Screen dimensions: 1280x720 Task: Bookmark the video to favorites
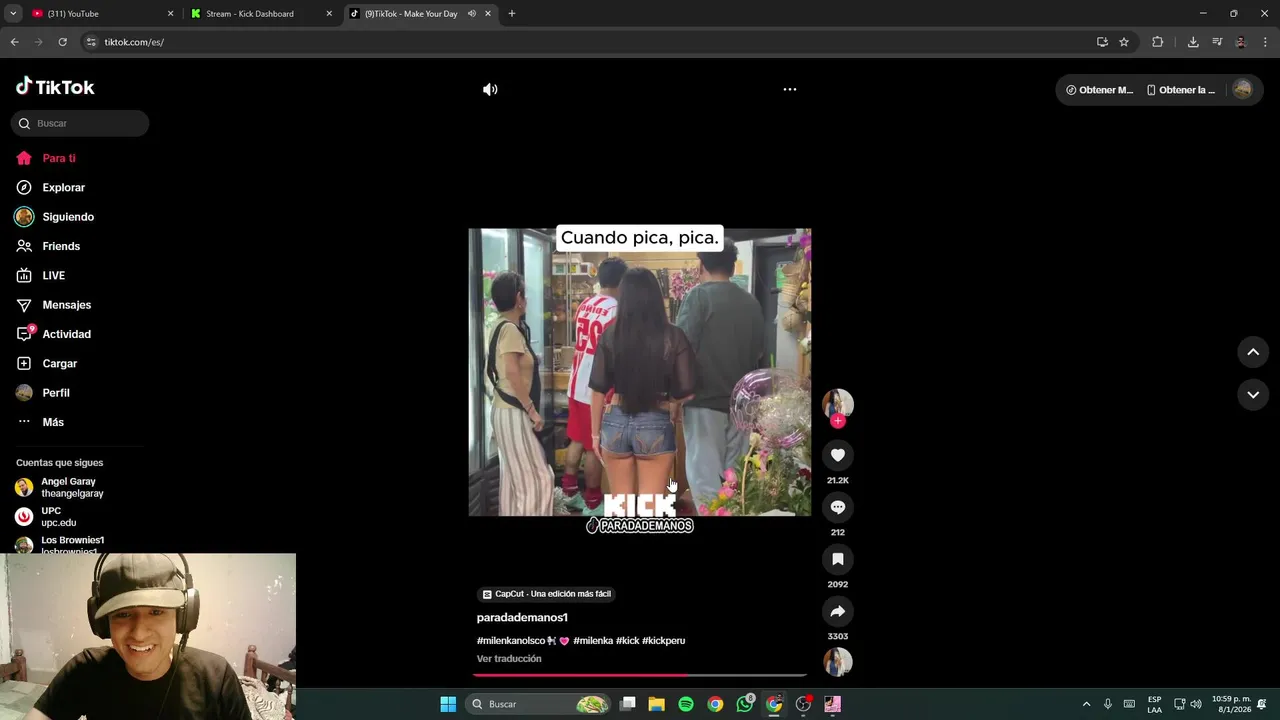coord(838,559)
